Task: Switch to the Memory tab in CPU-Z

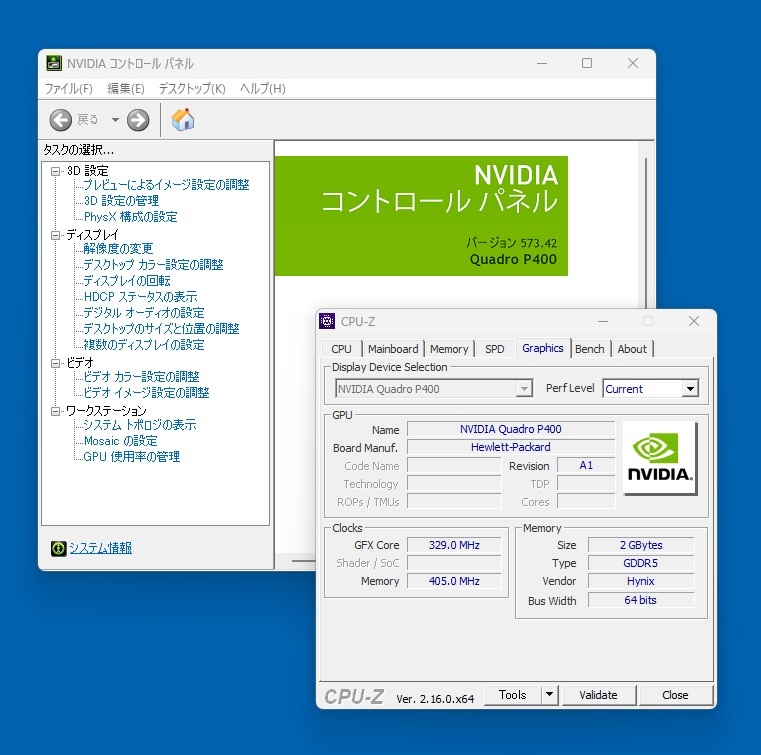Action: (449, 349)
